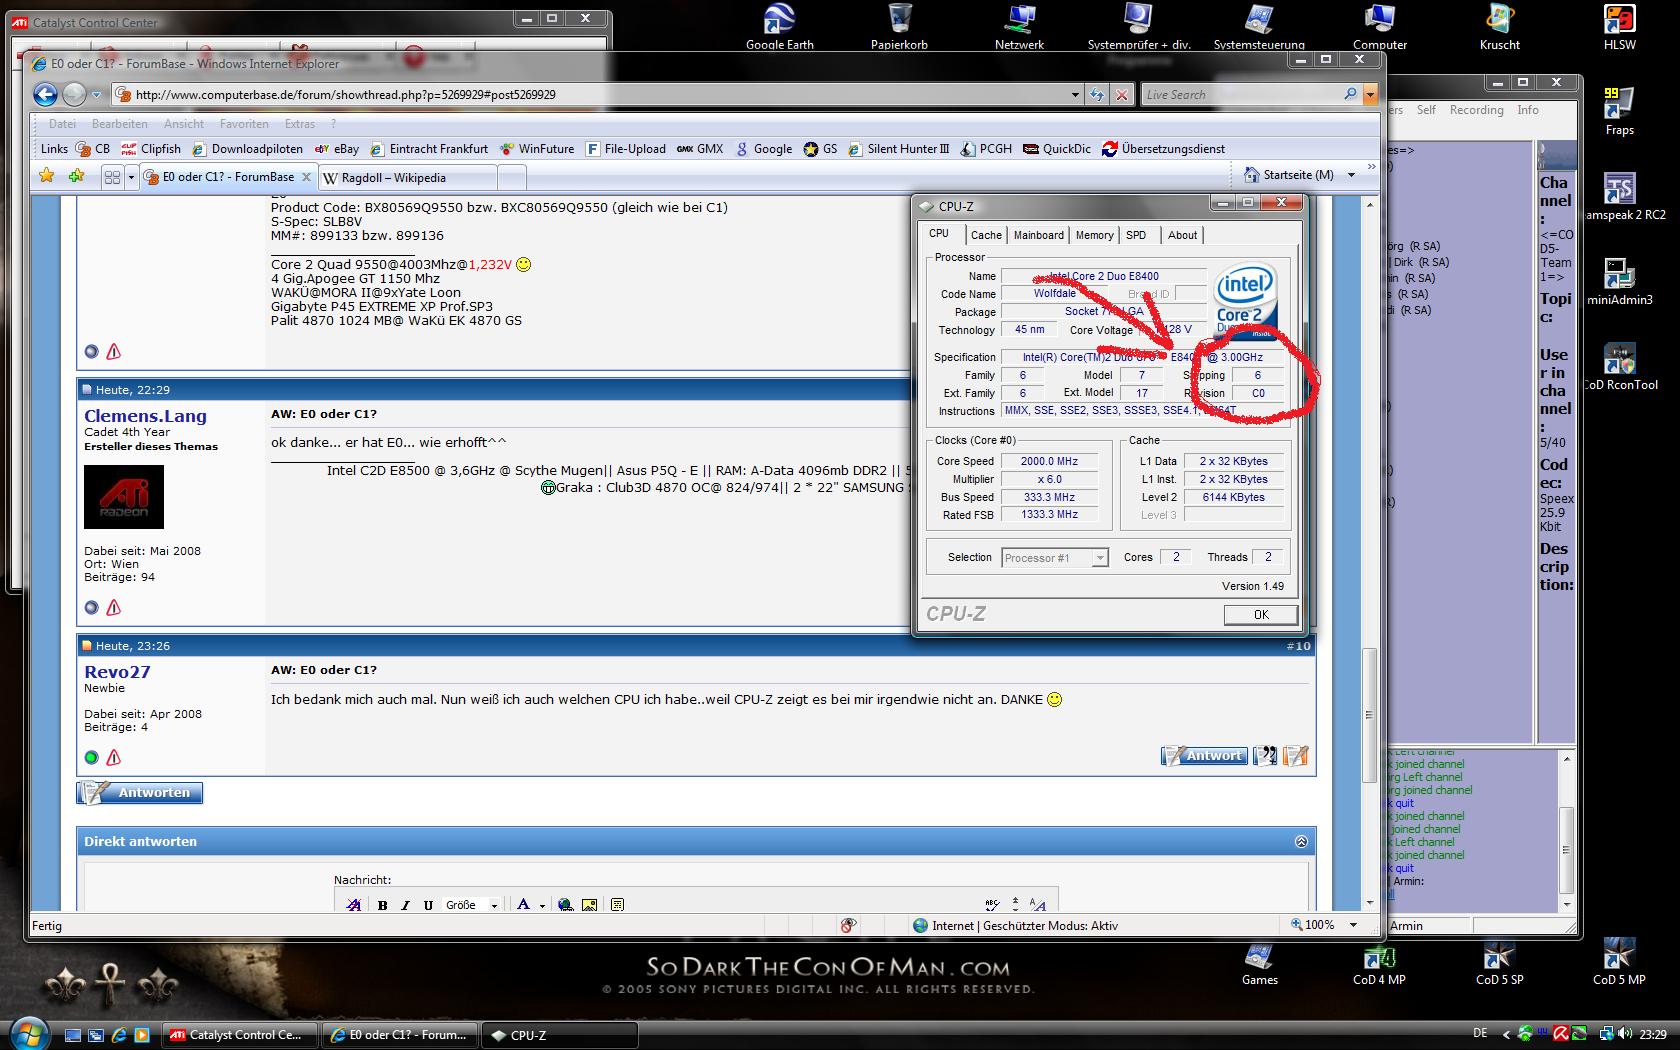The image size is (1680, 1050).
Task: Click the Insert Image editor icon
Action: coord(590,905)
